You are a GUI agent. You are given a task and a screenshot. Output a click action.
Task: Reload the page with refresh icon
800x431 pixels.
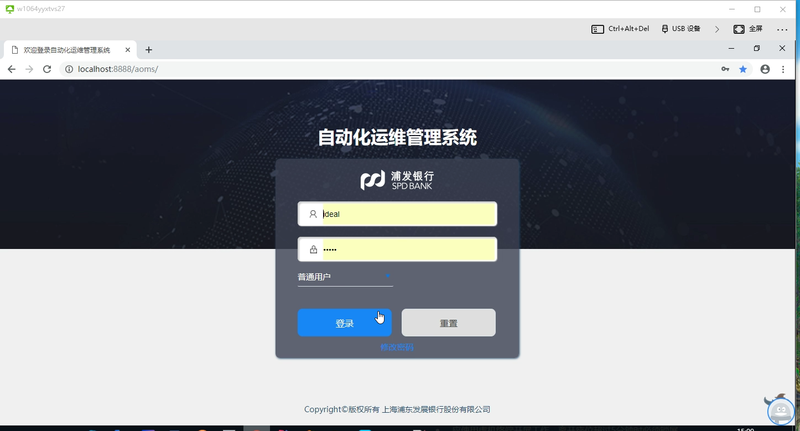(x=47, y=69)
